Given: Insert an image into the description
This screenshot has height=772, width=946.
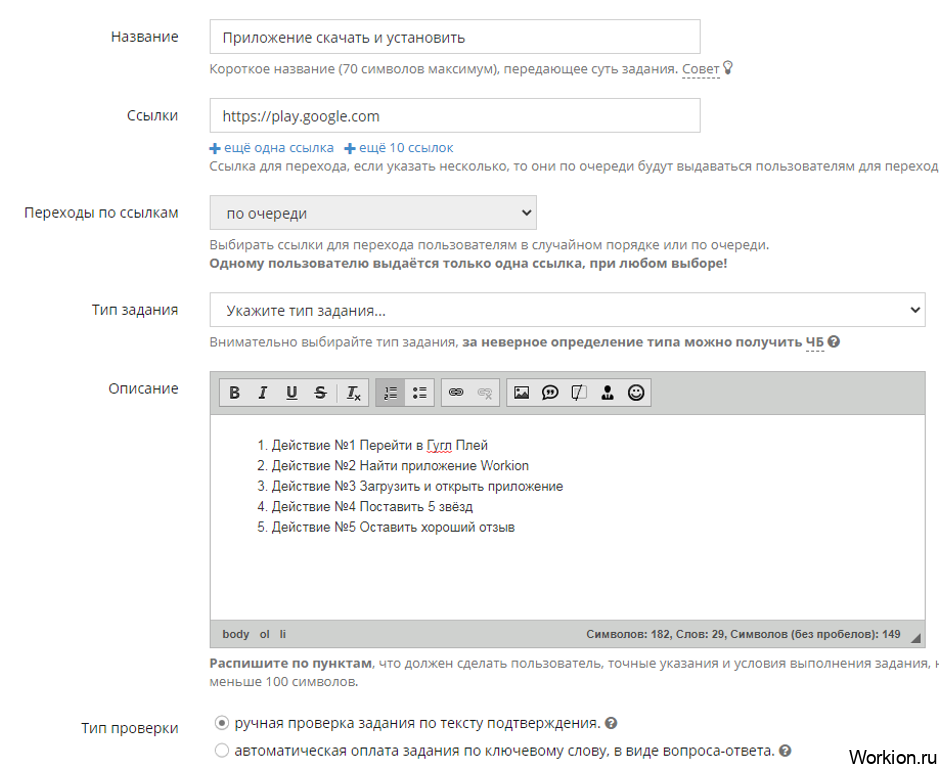Looking at the screenshot, I should (521, 393).
